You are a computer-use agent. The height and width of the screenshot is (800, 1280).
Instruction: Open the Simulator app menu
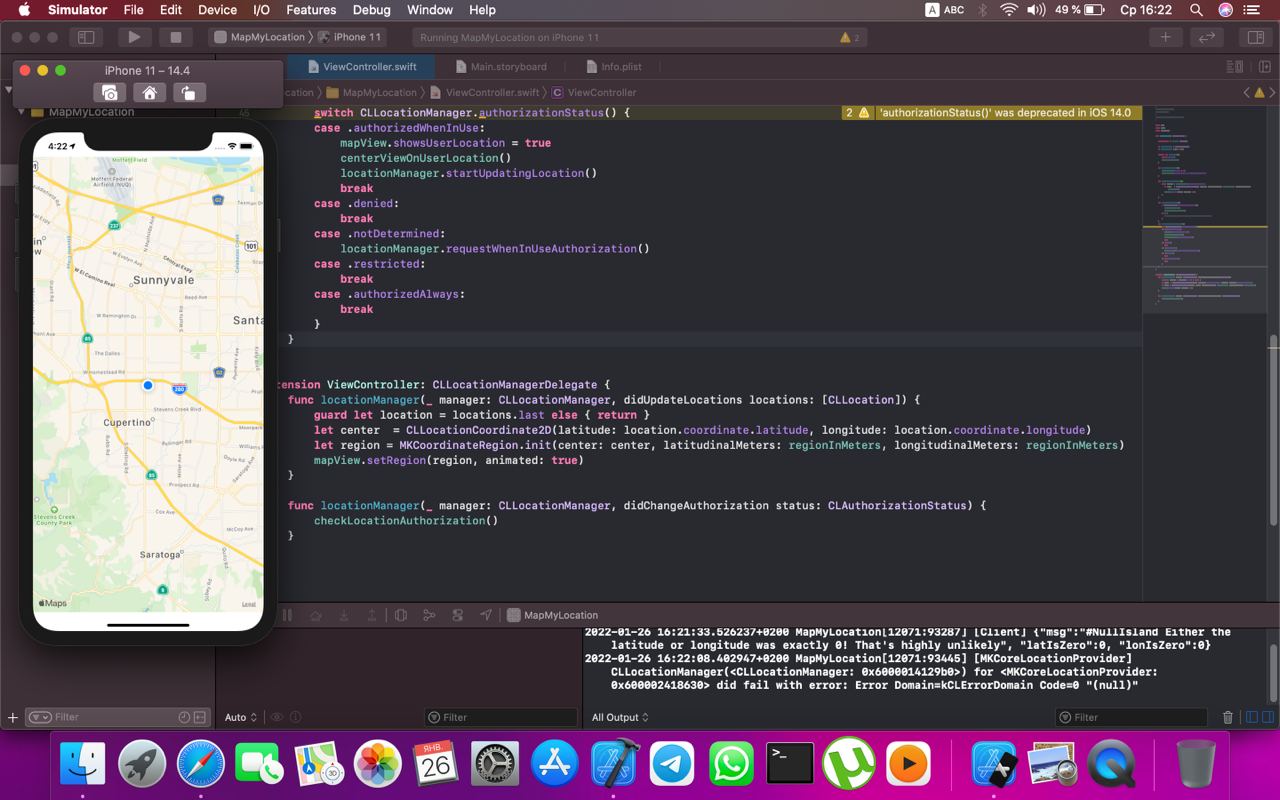click(x=77, y=10)
